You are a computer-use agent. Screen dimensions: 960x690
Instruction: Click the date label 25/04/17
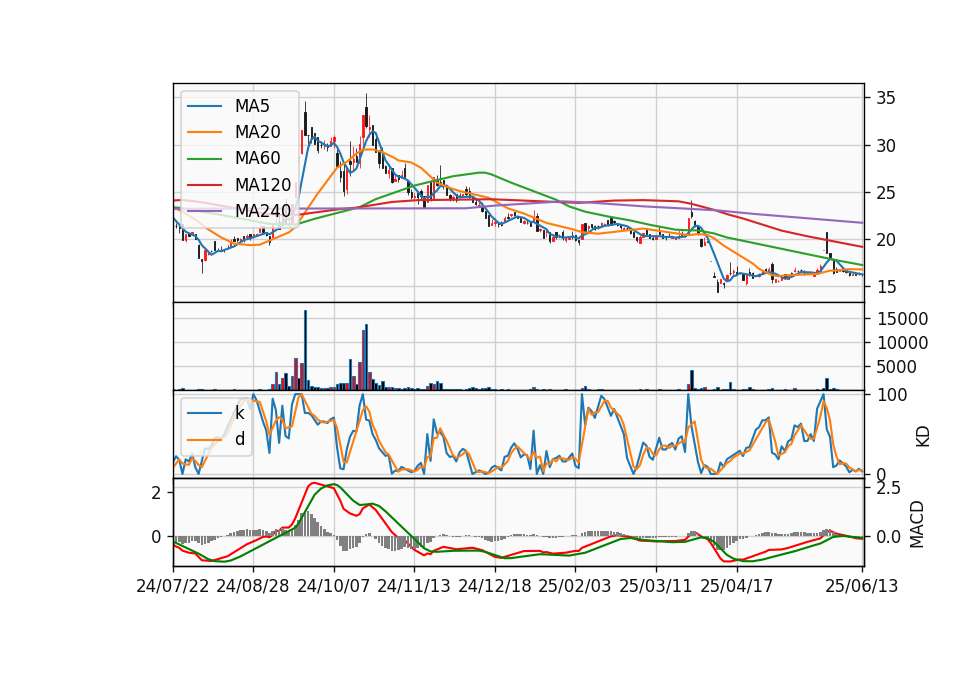coord(737,586)
